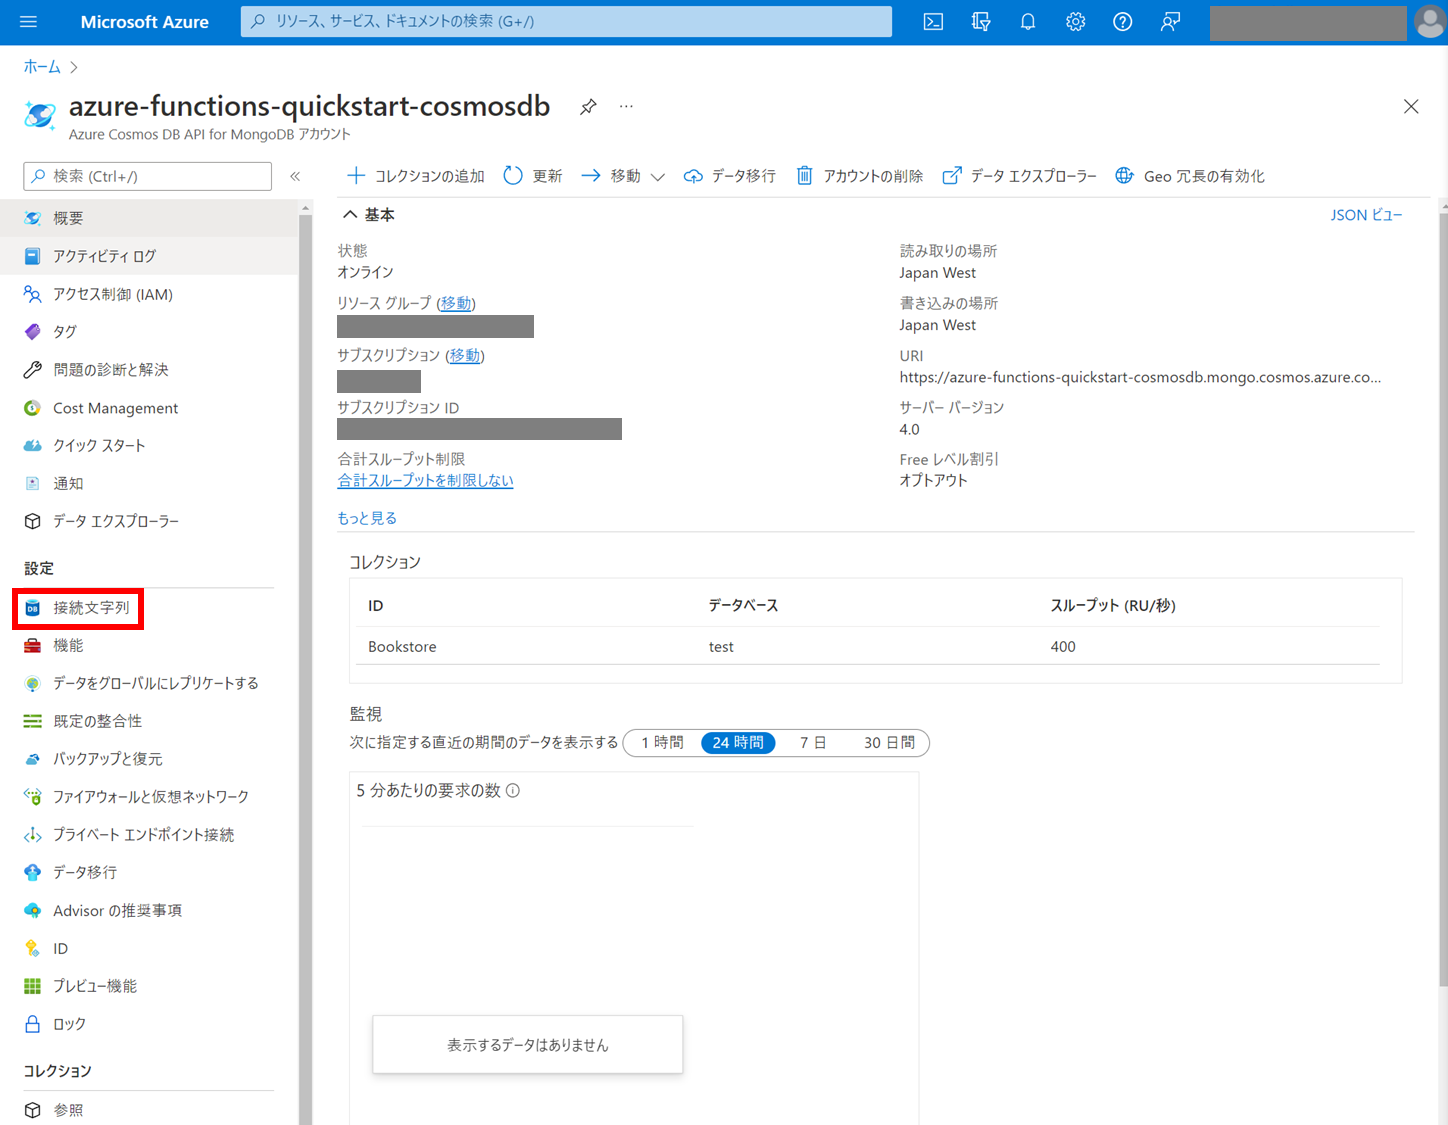
Task: Open 合計スループットを制限しない link
Action: coord(425,481)
